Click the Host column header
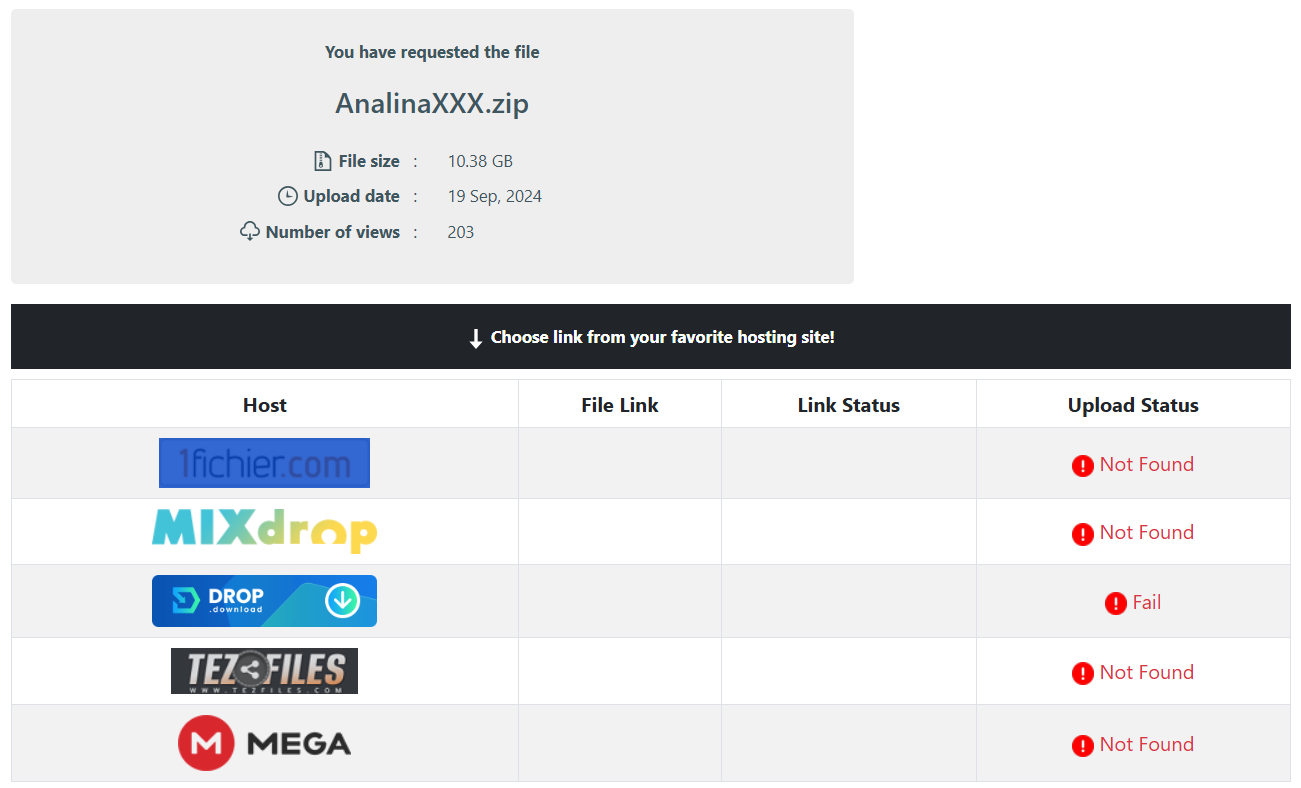Screen dimensions: 1301x788 264,405
